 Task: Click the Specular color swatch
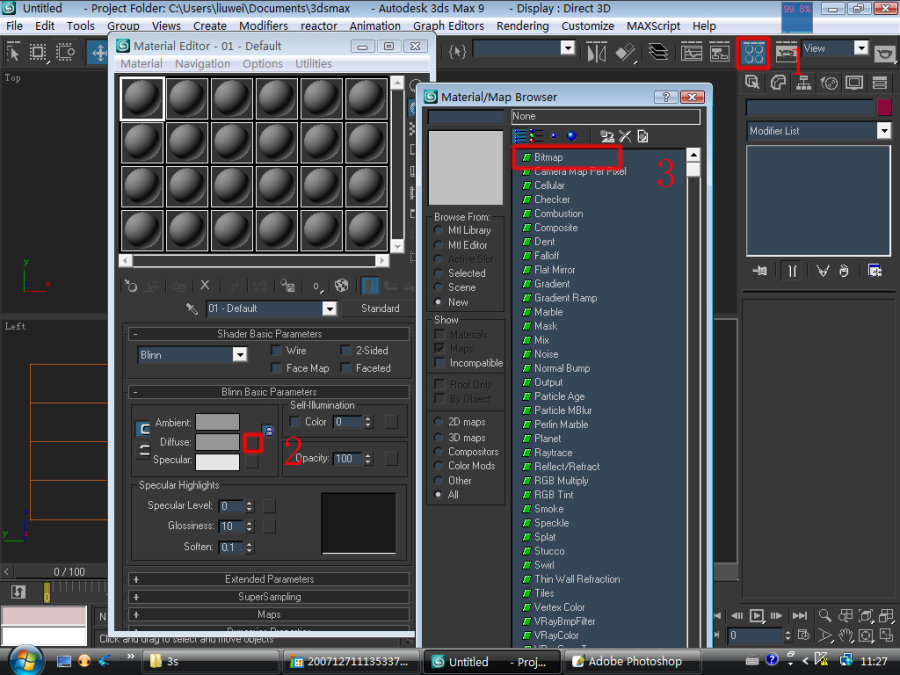pyautogui.click(x=217, y=461)
